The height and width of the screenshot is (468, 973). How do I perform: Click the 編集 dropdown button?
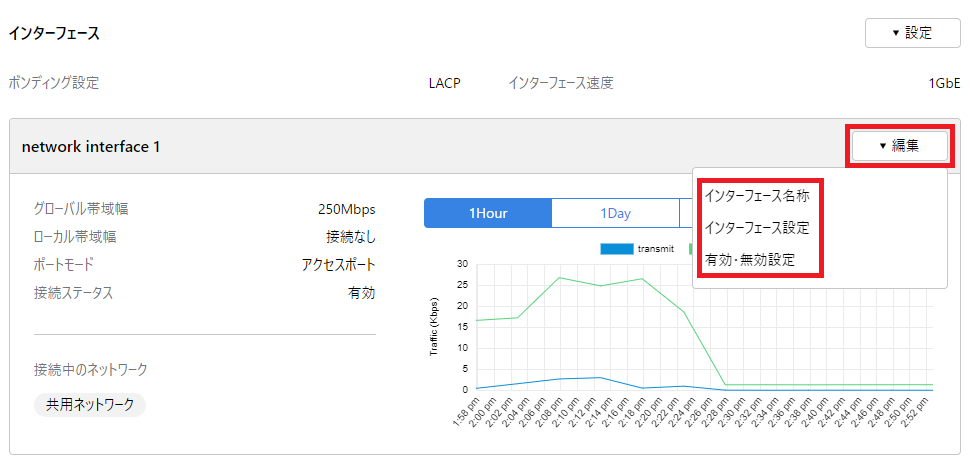pos(898,146)
